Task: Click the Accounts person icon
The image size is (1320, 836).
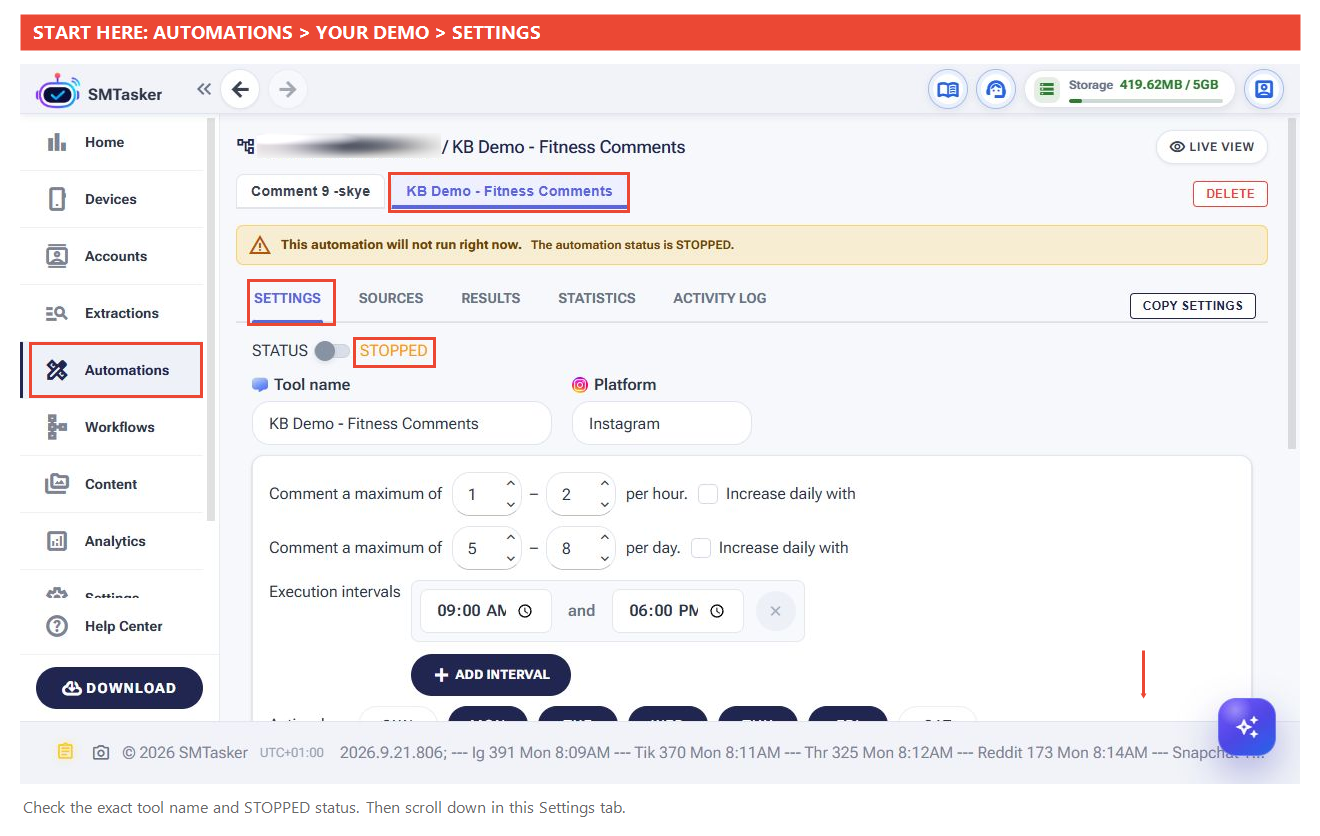Action: (x=57, y=256)
